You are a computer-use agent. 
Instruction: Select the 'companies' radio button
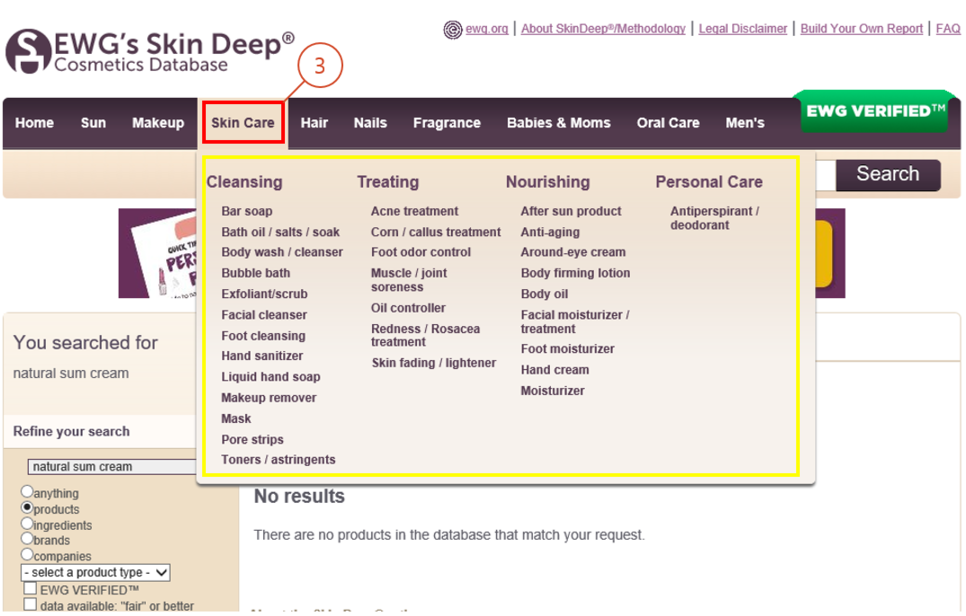click(26, 554)
